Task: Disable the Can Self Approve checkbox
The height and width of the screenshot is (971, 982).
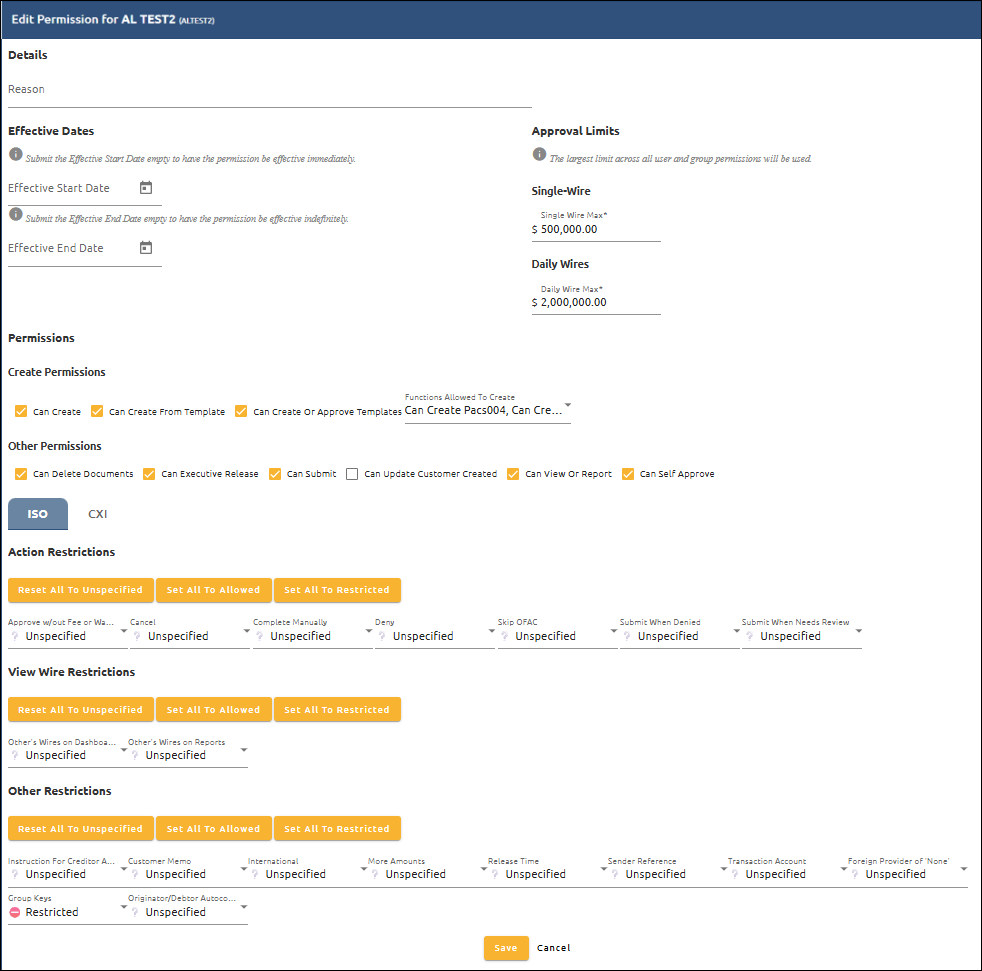Action: pos(628,473)
